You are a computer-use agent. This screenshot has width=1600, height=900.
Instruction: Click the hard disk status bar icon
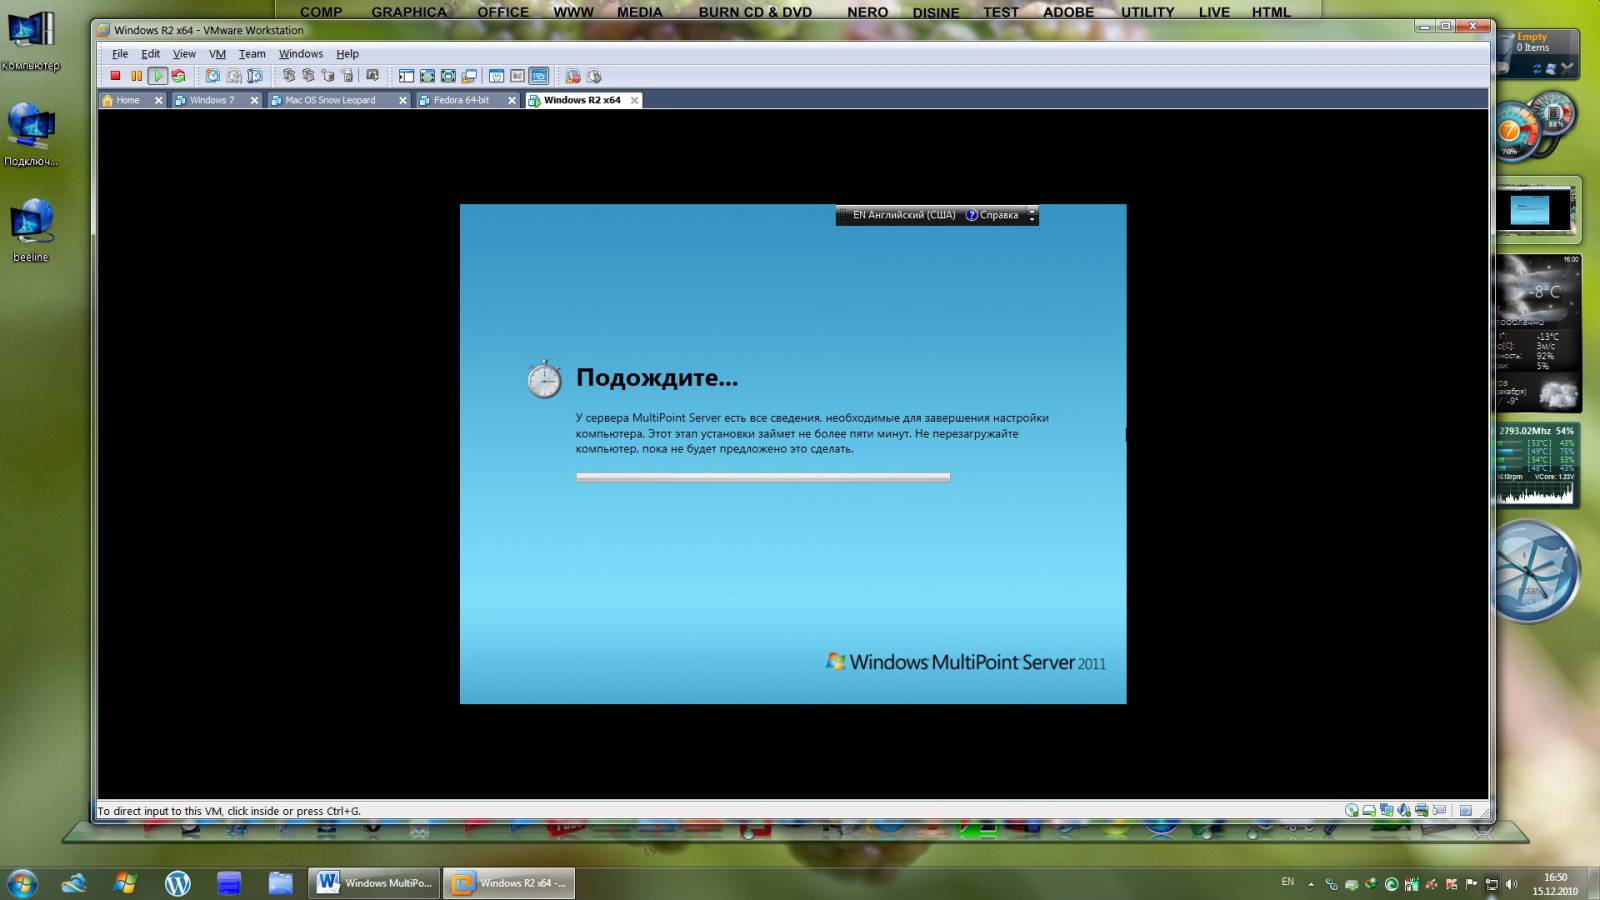tap(1369, 811)
